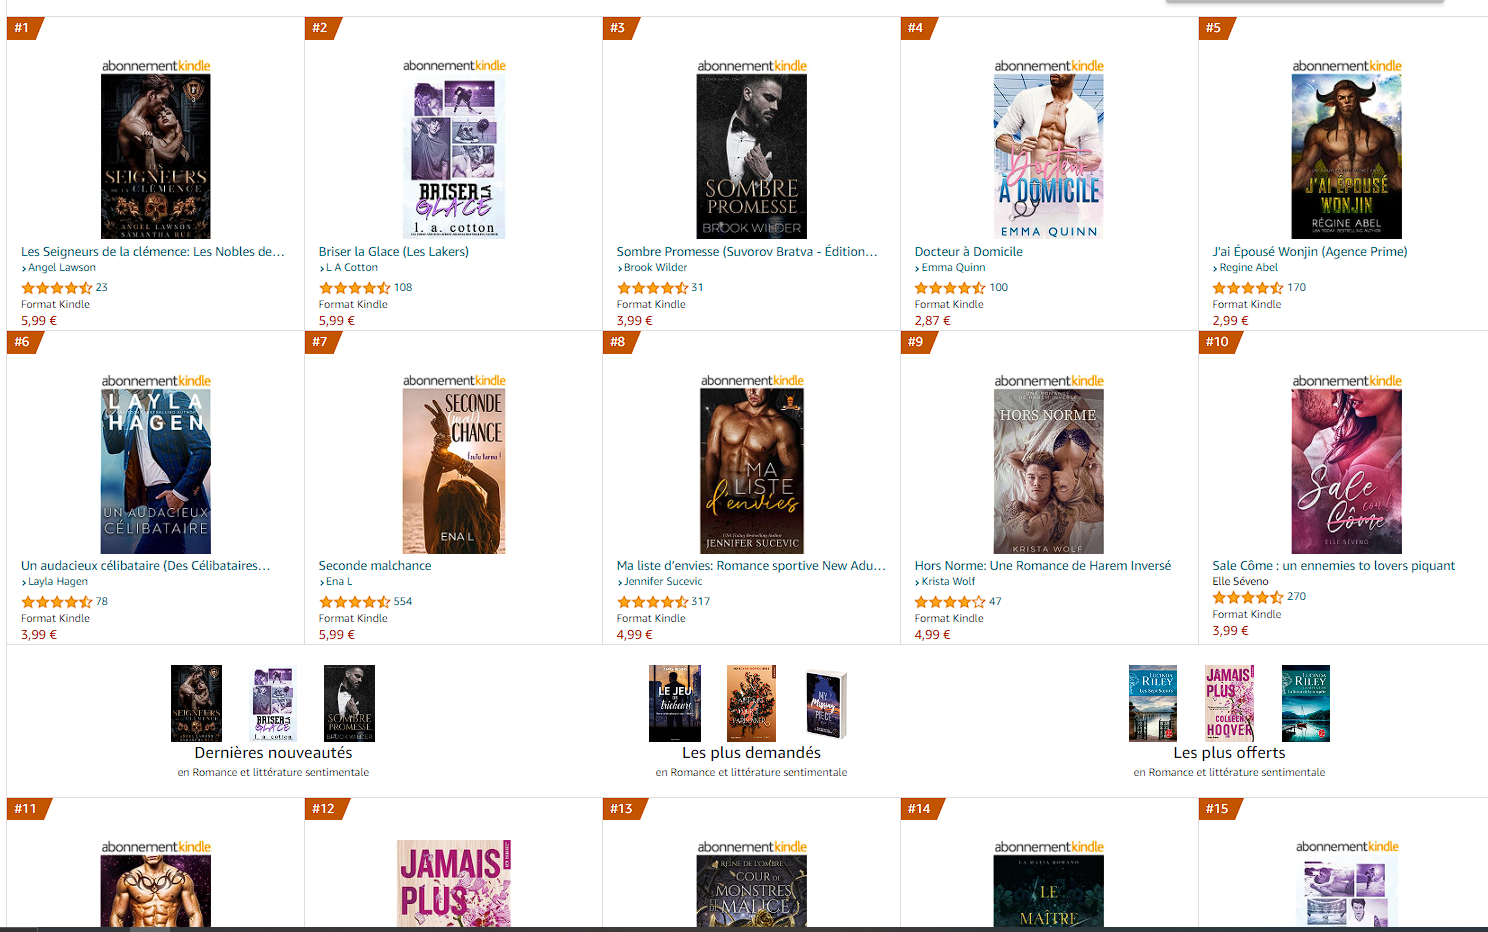Click the 5,99 € price of Seconde malchance
Image resolution: width=1488 pixels, height=932 pixels.
pos(337,635)
